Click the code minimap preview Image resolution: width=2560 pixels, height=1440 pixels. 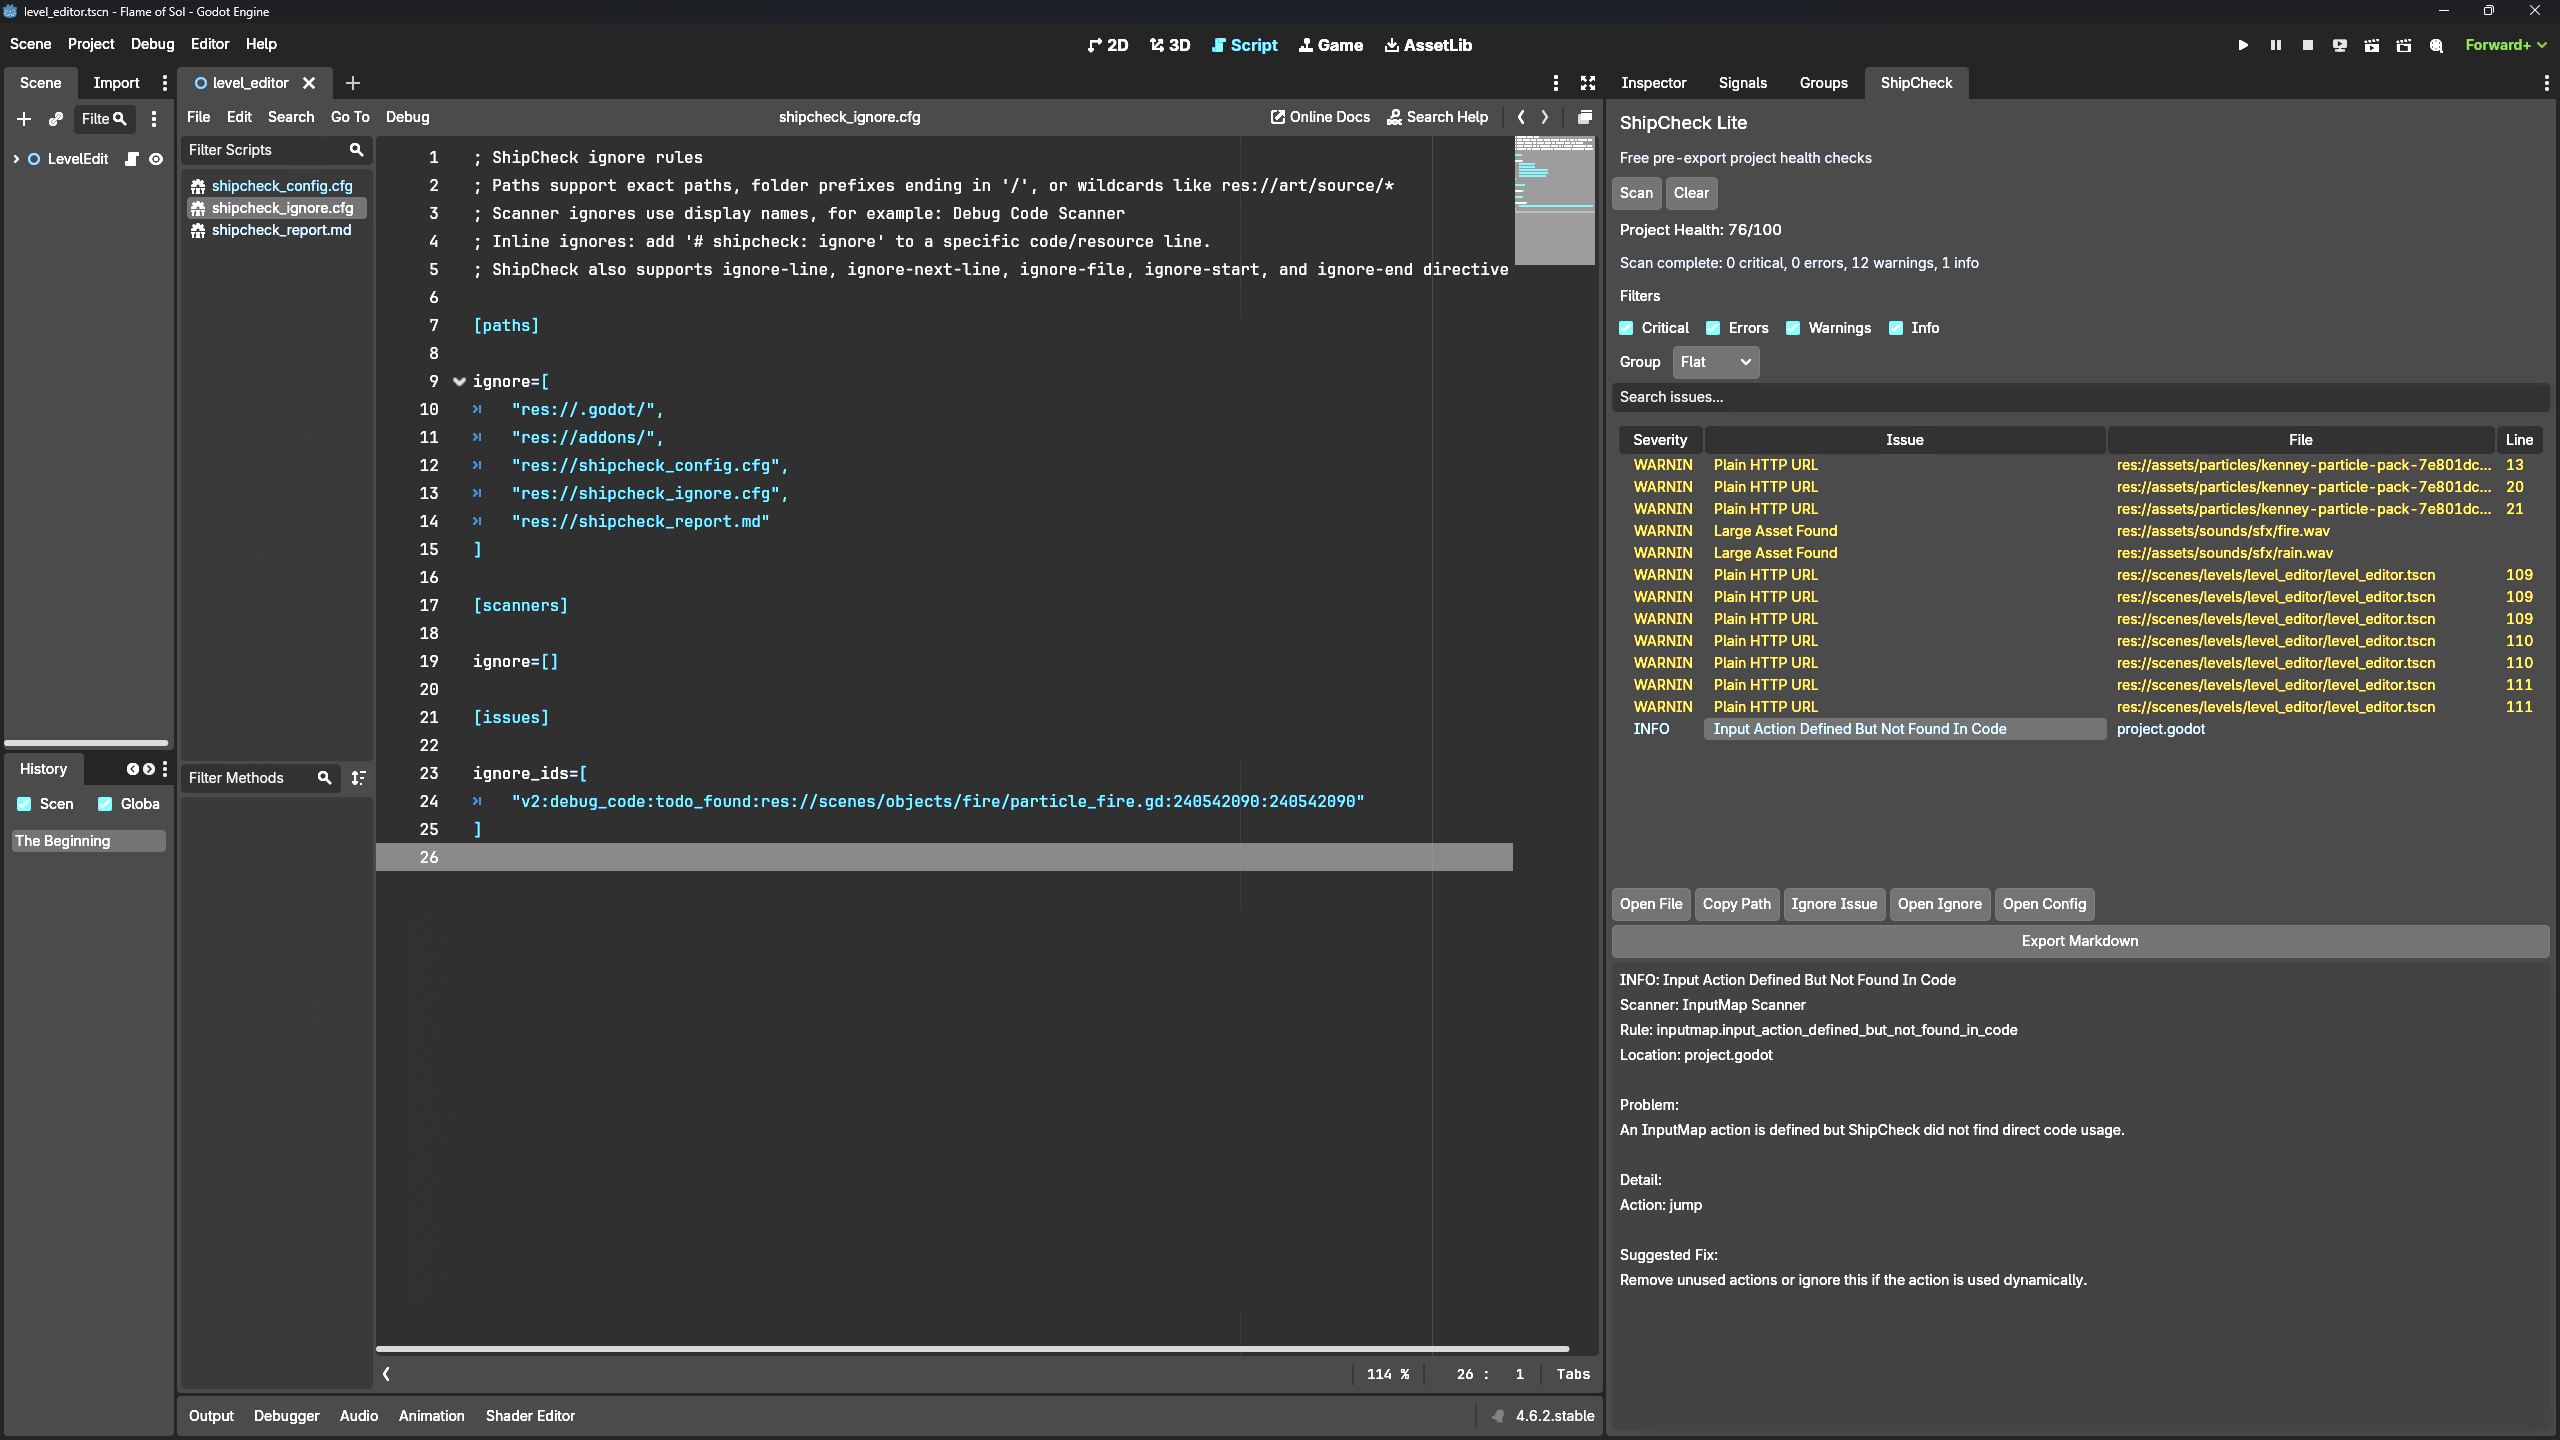[x=1554, y=200]
